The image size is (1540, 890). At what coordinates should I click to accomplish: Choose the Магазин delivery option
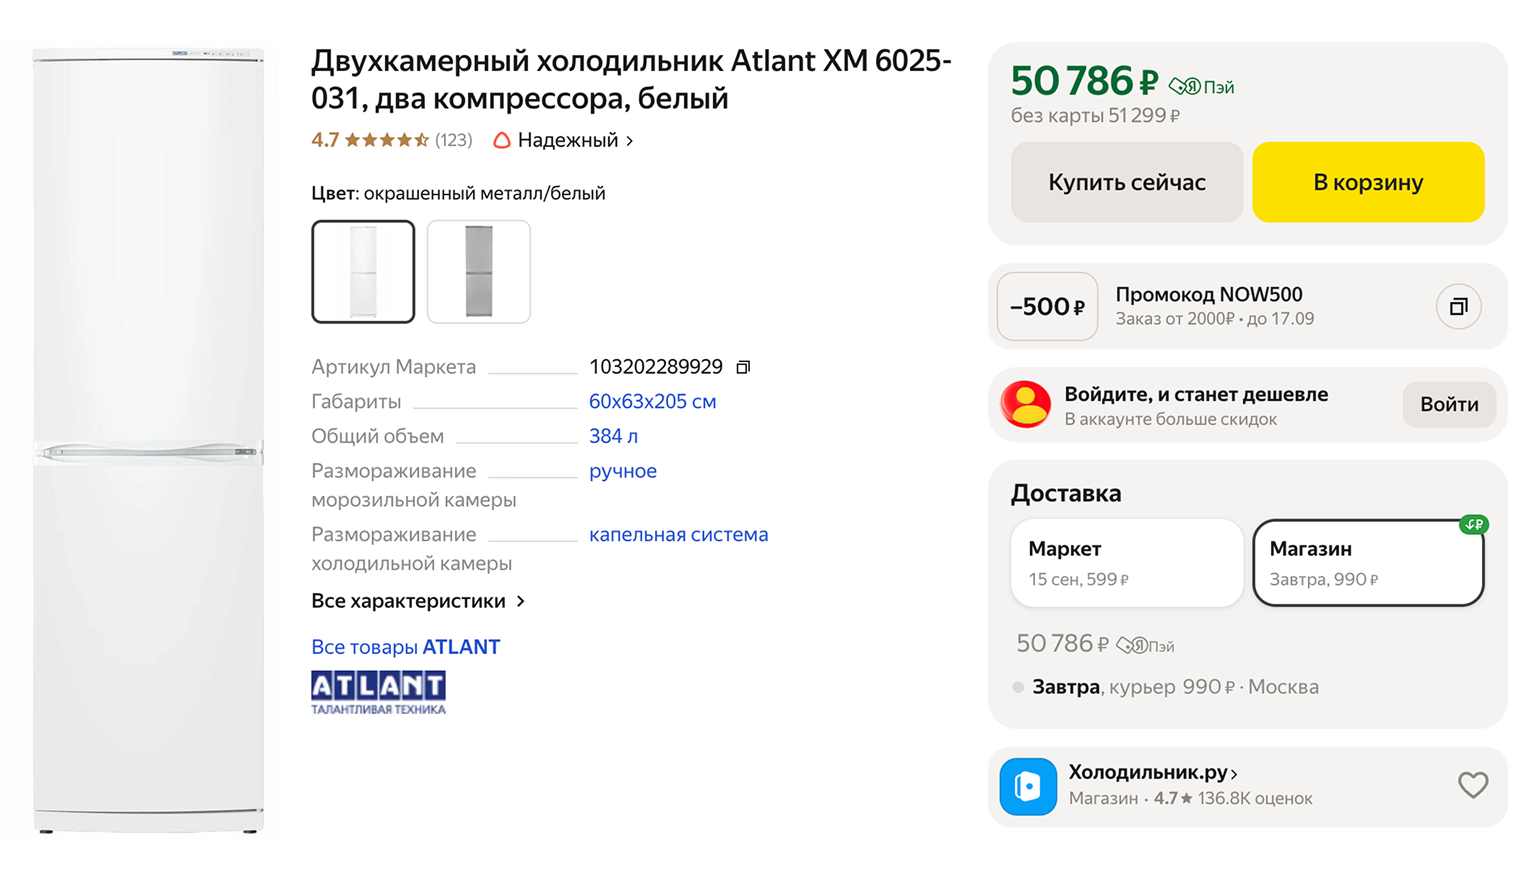[x=1367, y=562]
